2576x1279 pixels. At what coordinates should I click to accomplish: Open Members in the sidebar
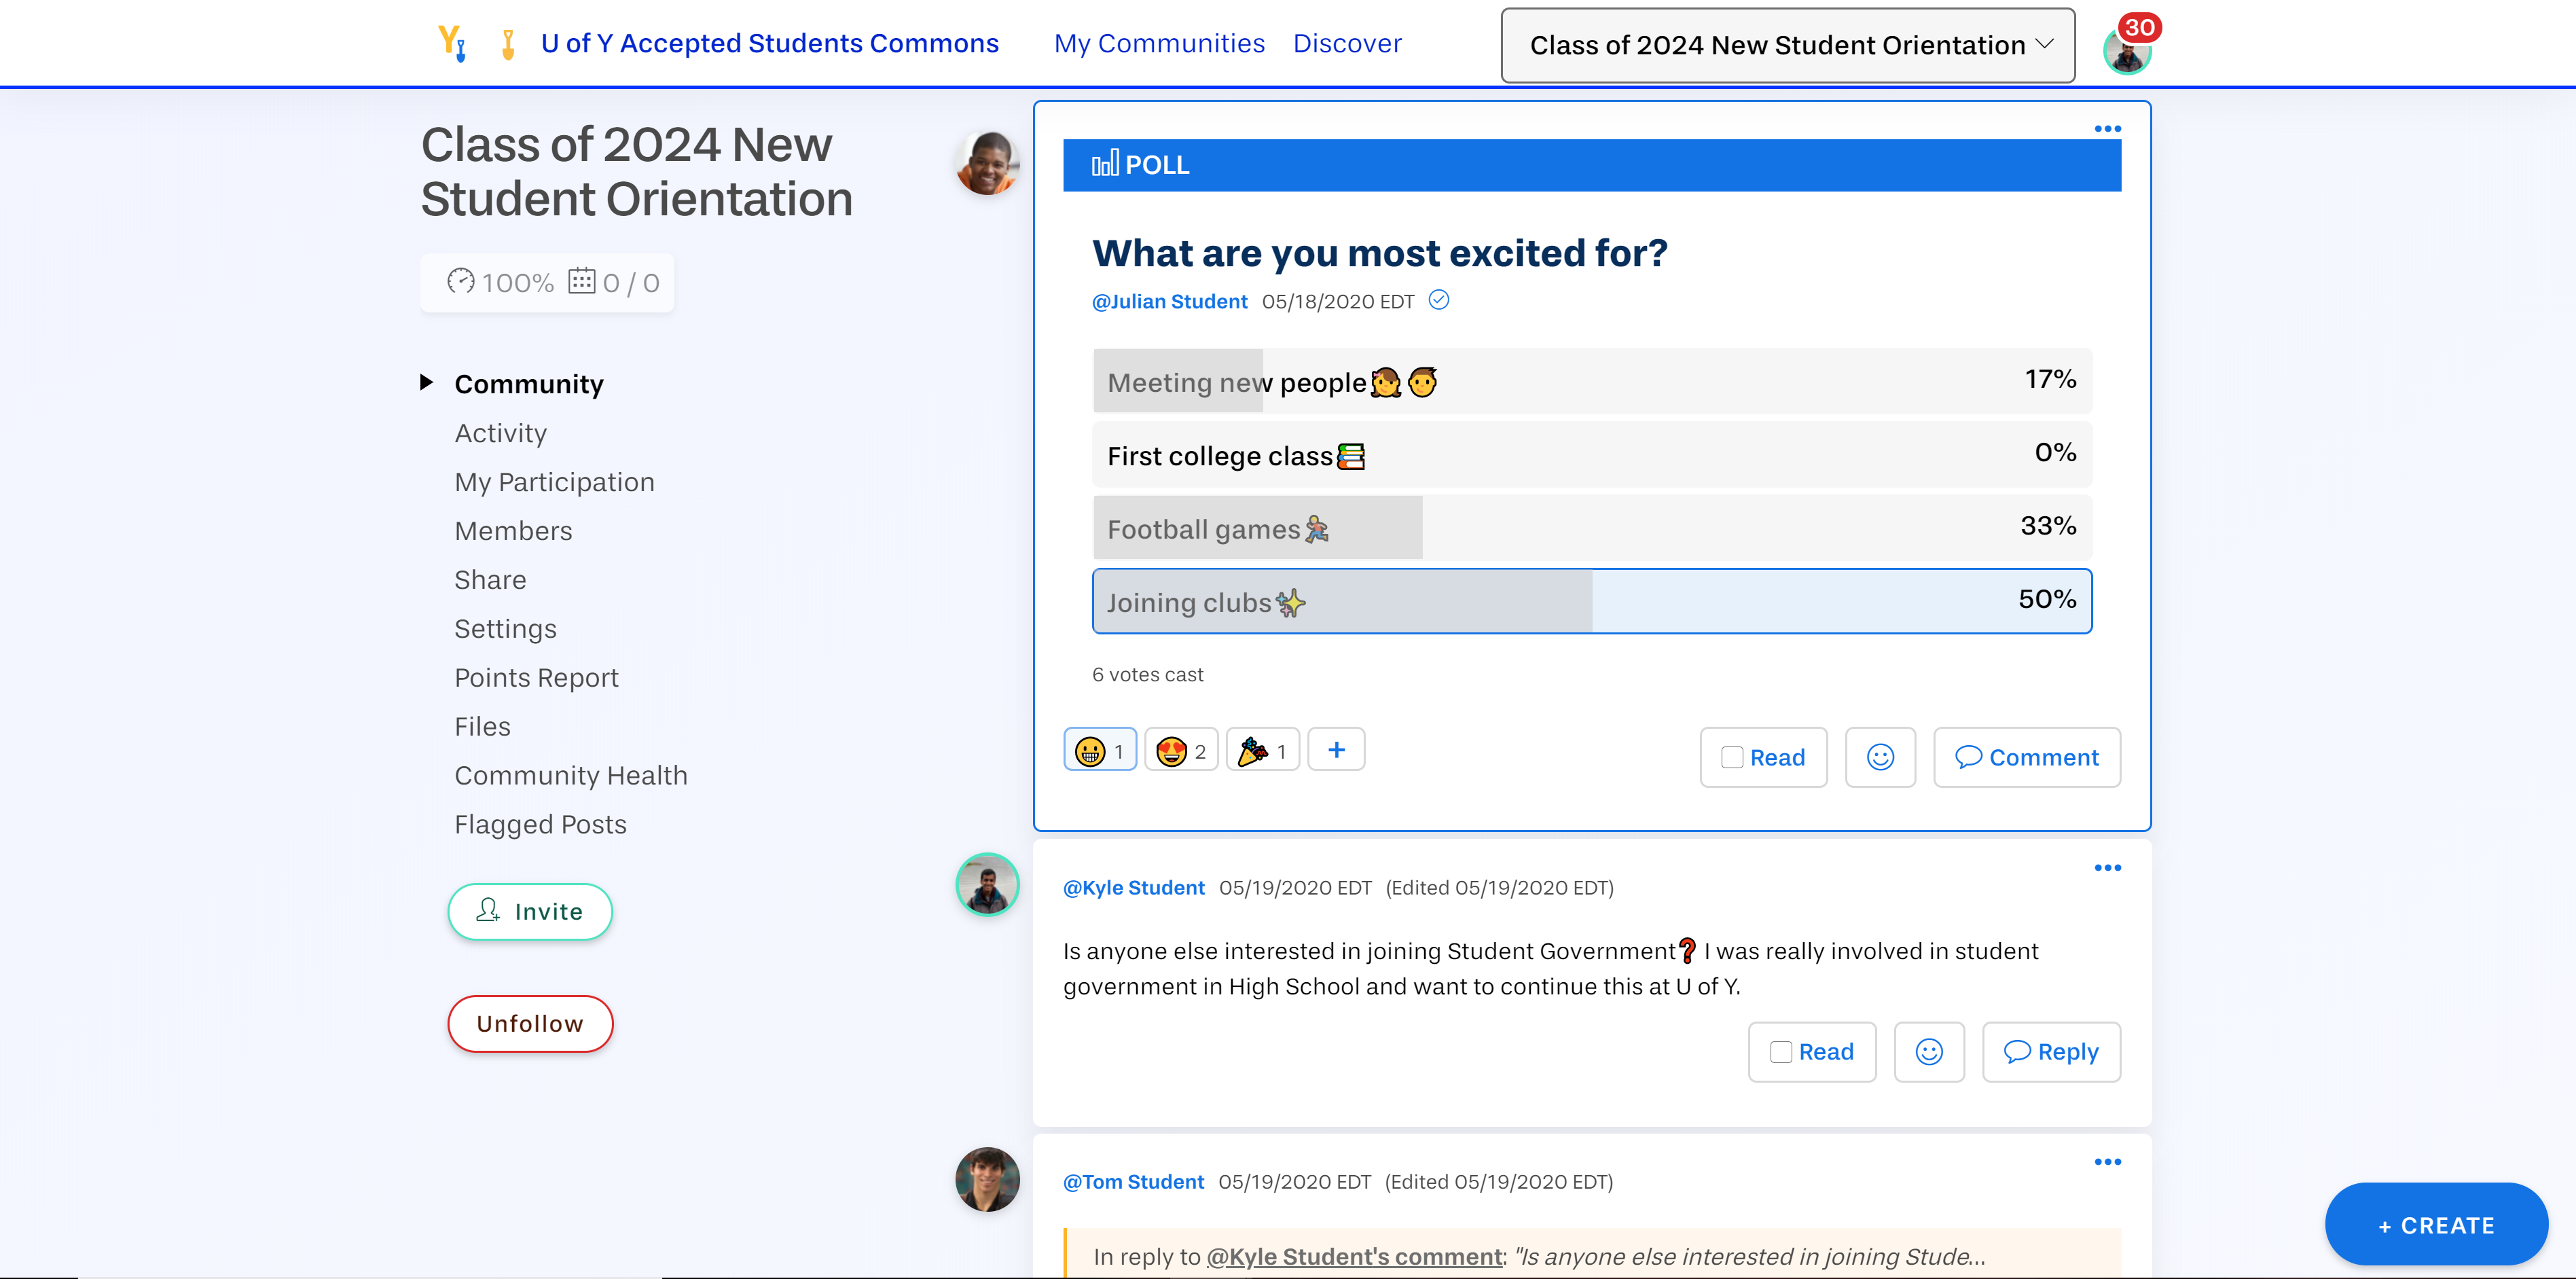click(513, 531)
